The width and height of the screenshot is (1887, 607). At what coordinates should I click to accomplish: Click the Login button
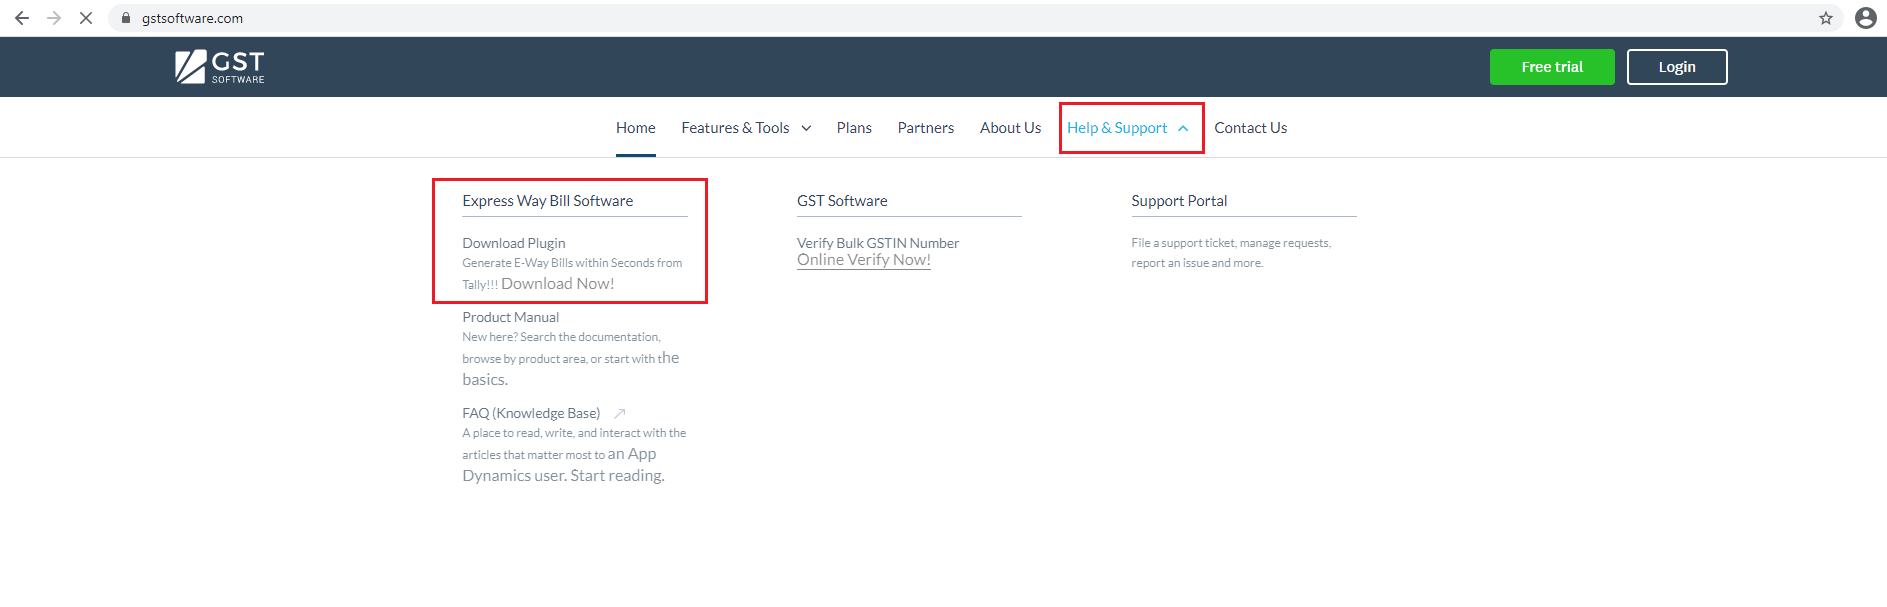(1677, 67)
